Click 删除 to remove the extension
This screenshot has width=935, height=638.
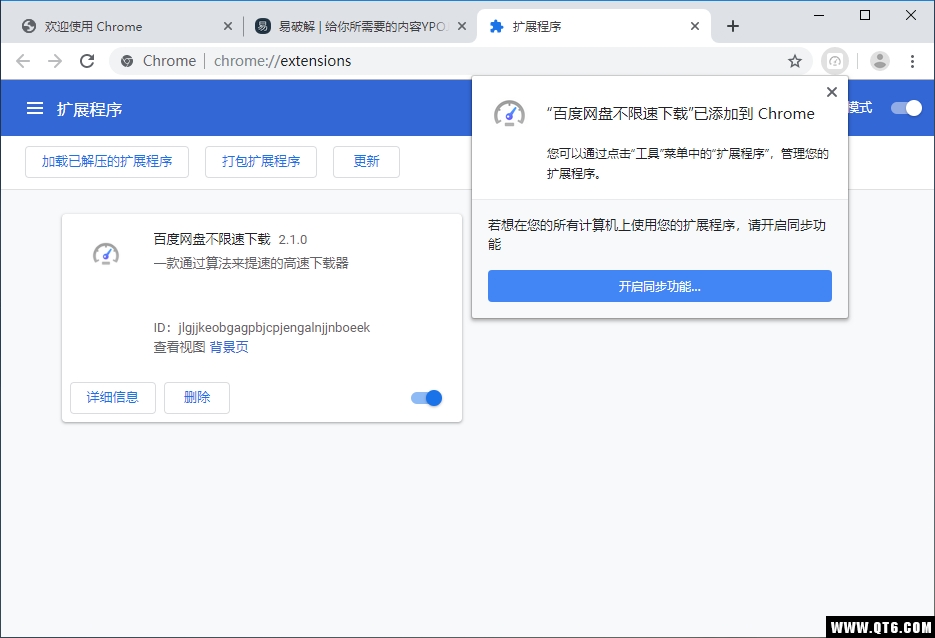tap(197, 398)
